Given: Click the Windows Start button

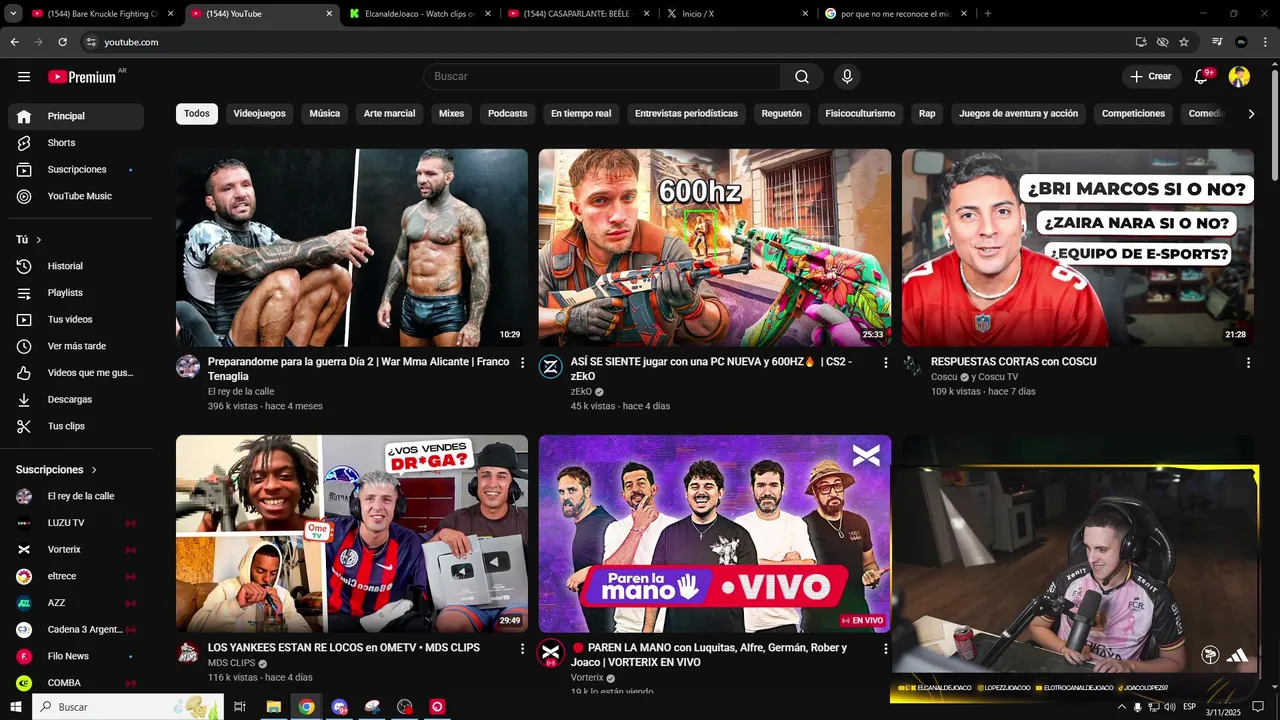Looking at the screenshot, I should tap(17, 707).
